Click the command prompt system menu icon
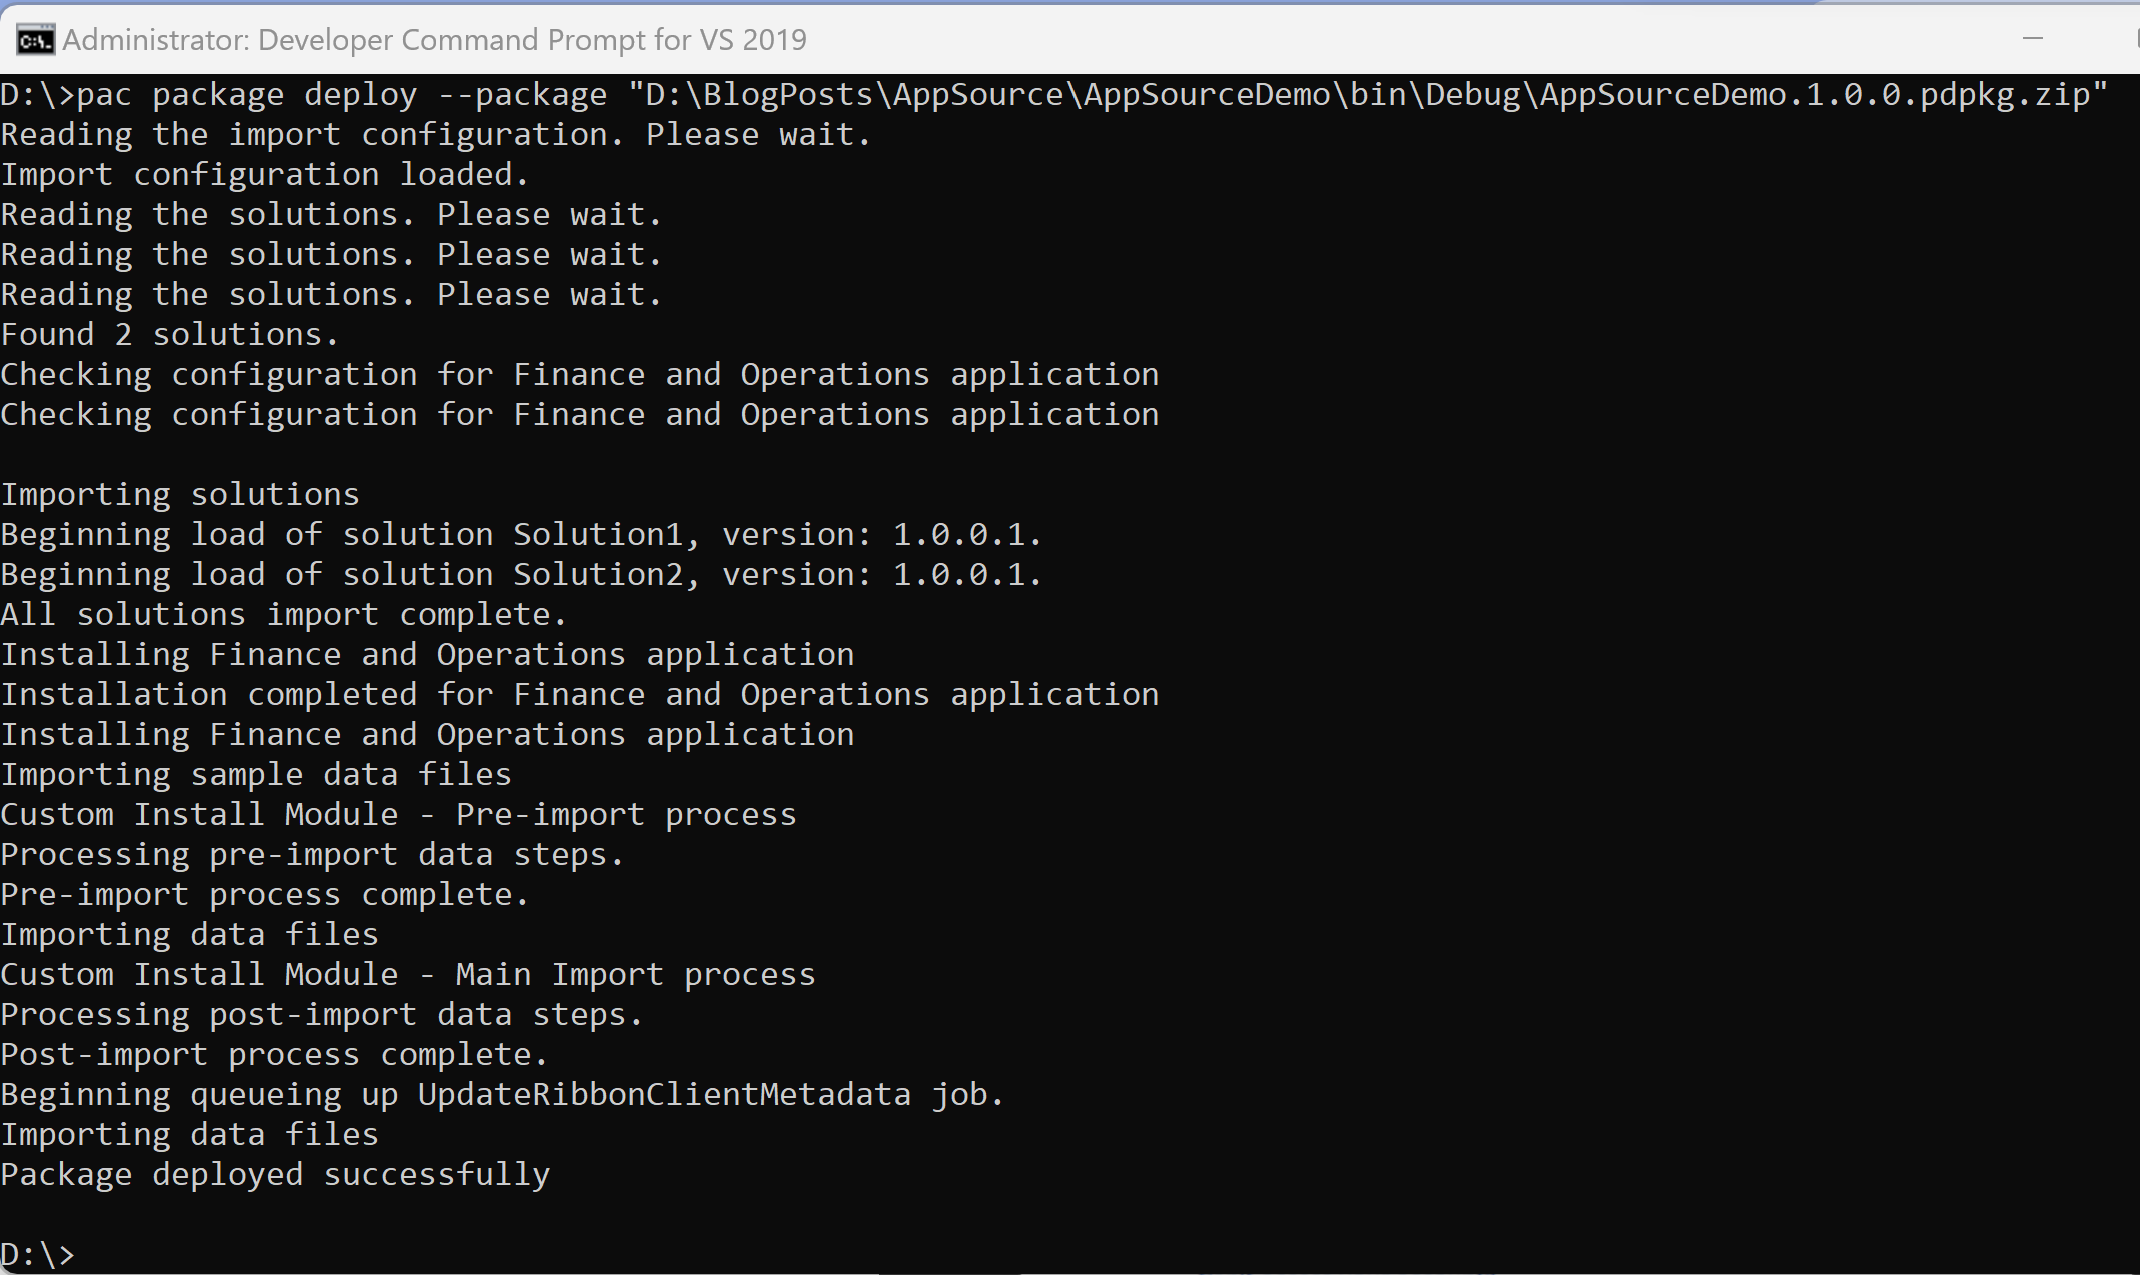This screenshot has height=1275, width=2140. click(x=35, y=40)
